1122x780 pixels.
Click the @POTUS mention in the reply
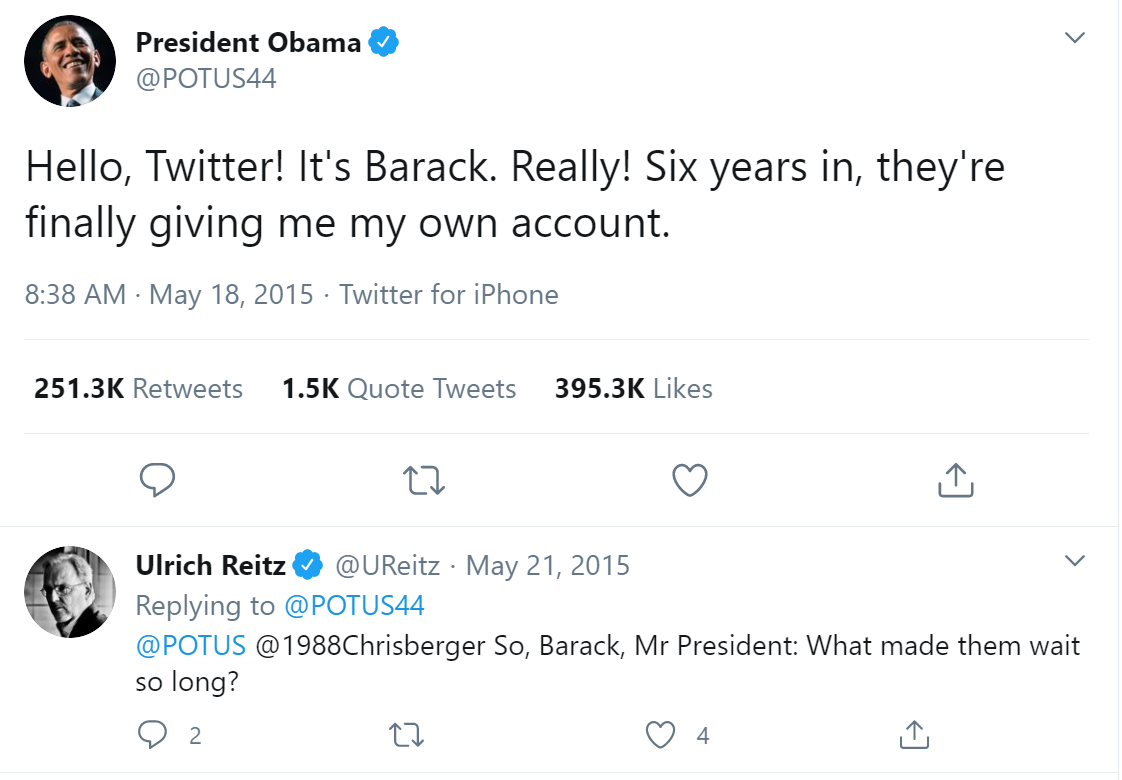click(x=191, y=645)
